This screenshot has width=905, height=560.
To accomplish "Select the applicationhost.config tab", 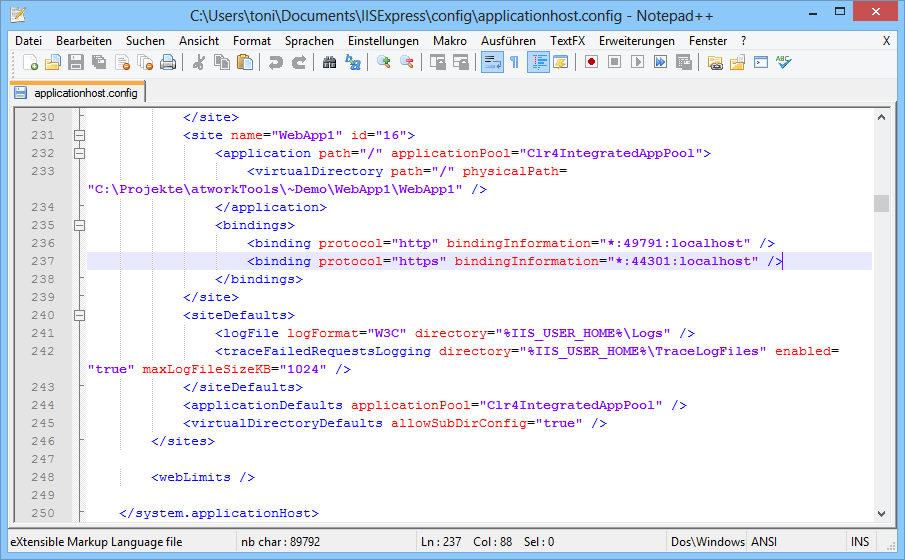I will click(x=78, y=93).
